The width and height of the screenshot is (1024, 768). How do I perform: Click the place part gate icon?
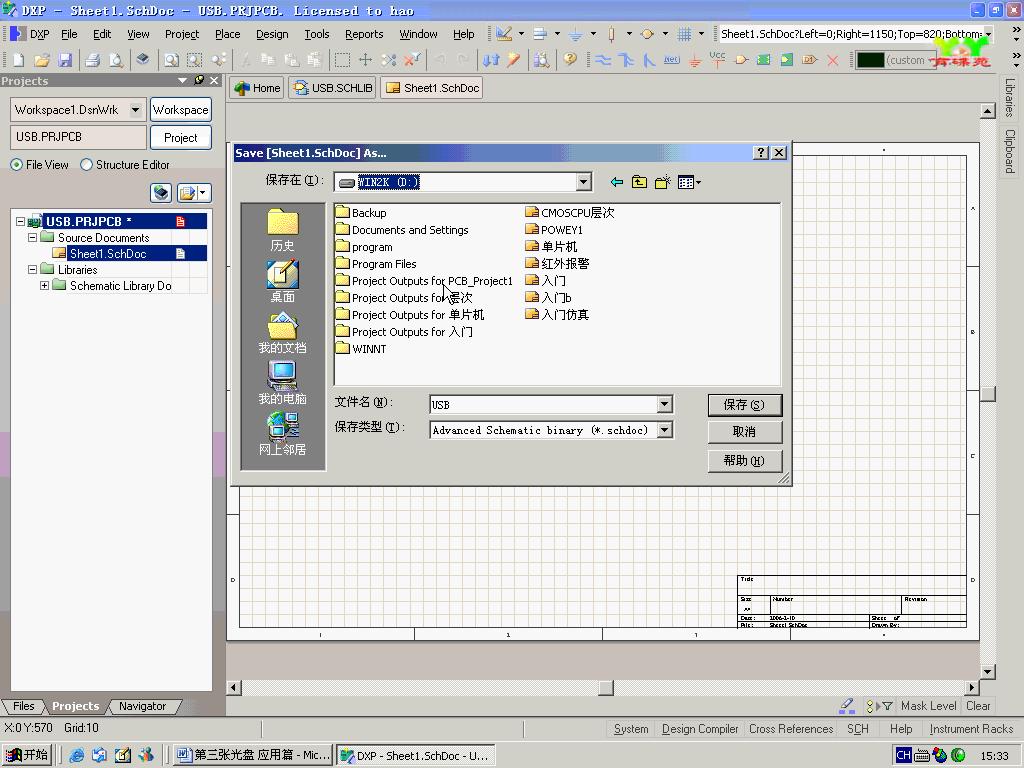[x=741, y=60]
